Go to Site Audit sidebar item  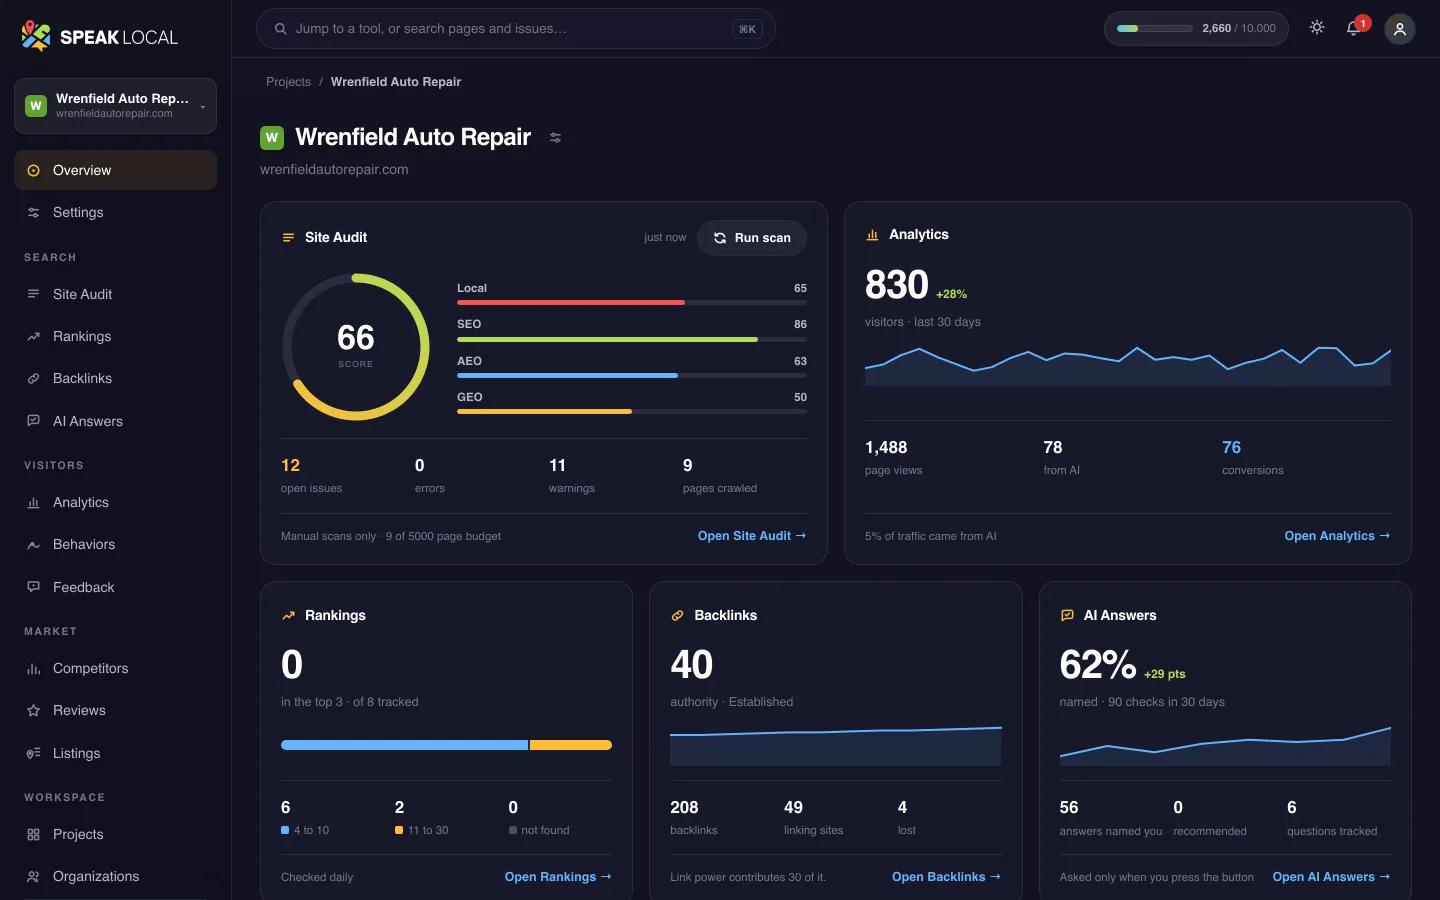115,294
